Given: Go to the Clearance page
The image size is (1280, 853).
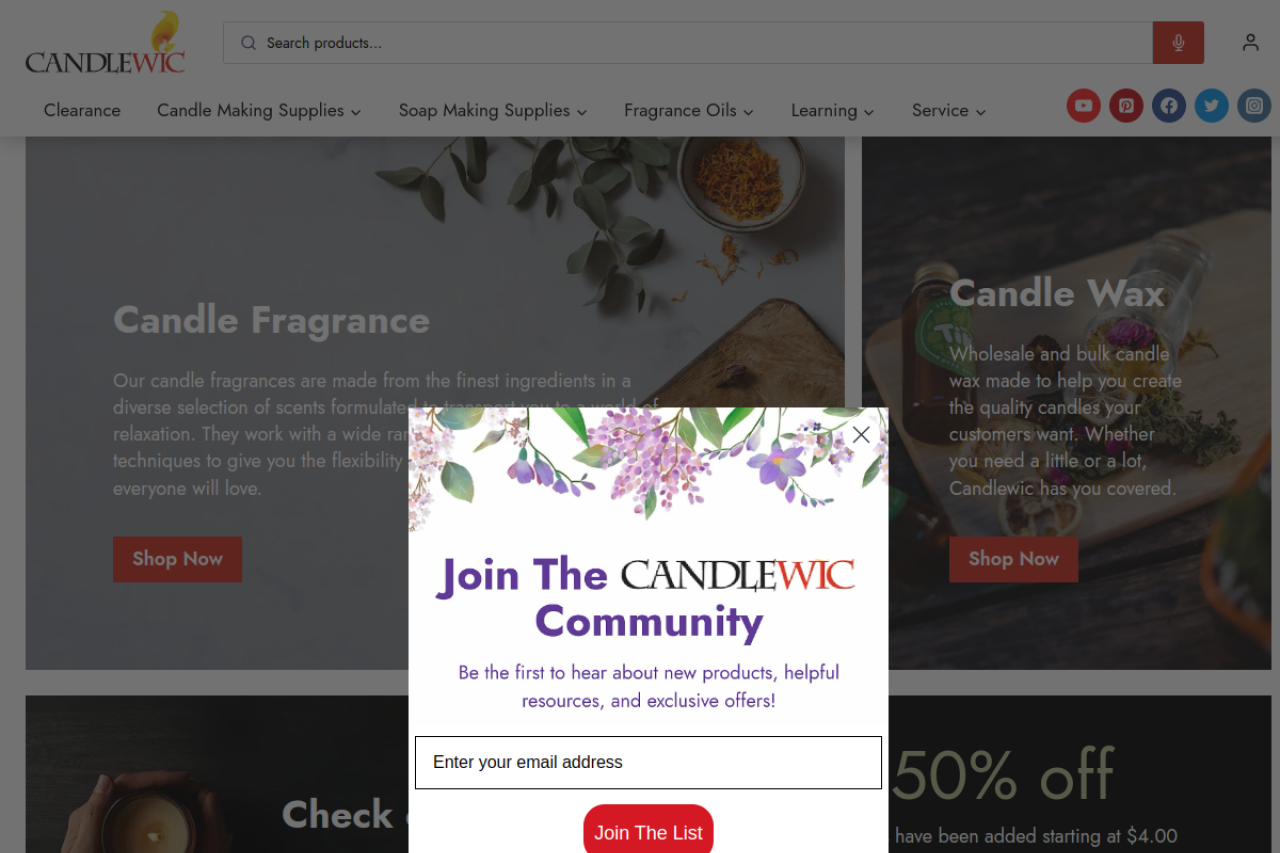Looking at the screenshot, I should pos(82,111).
